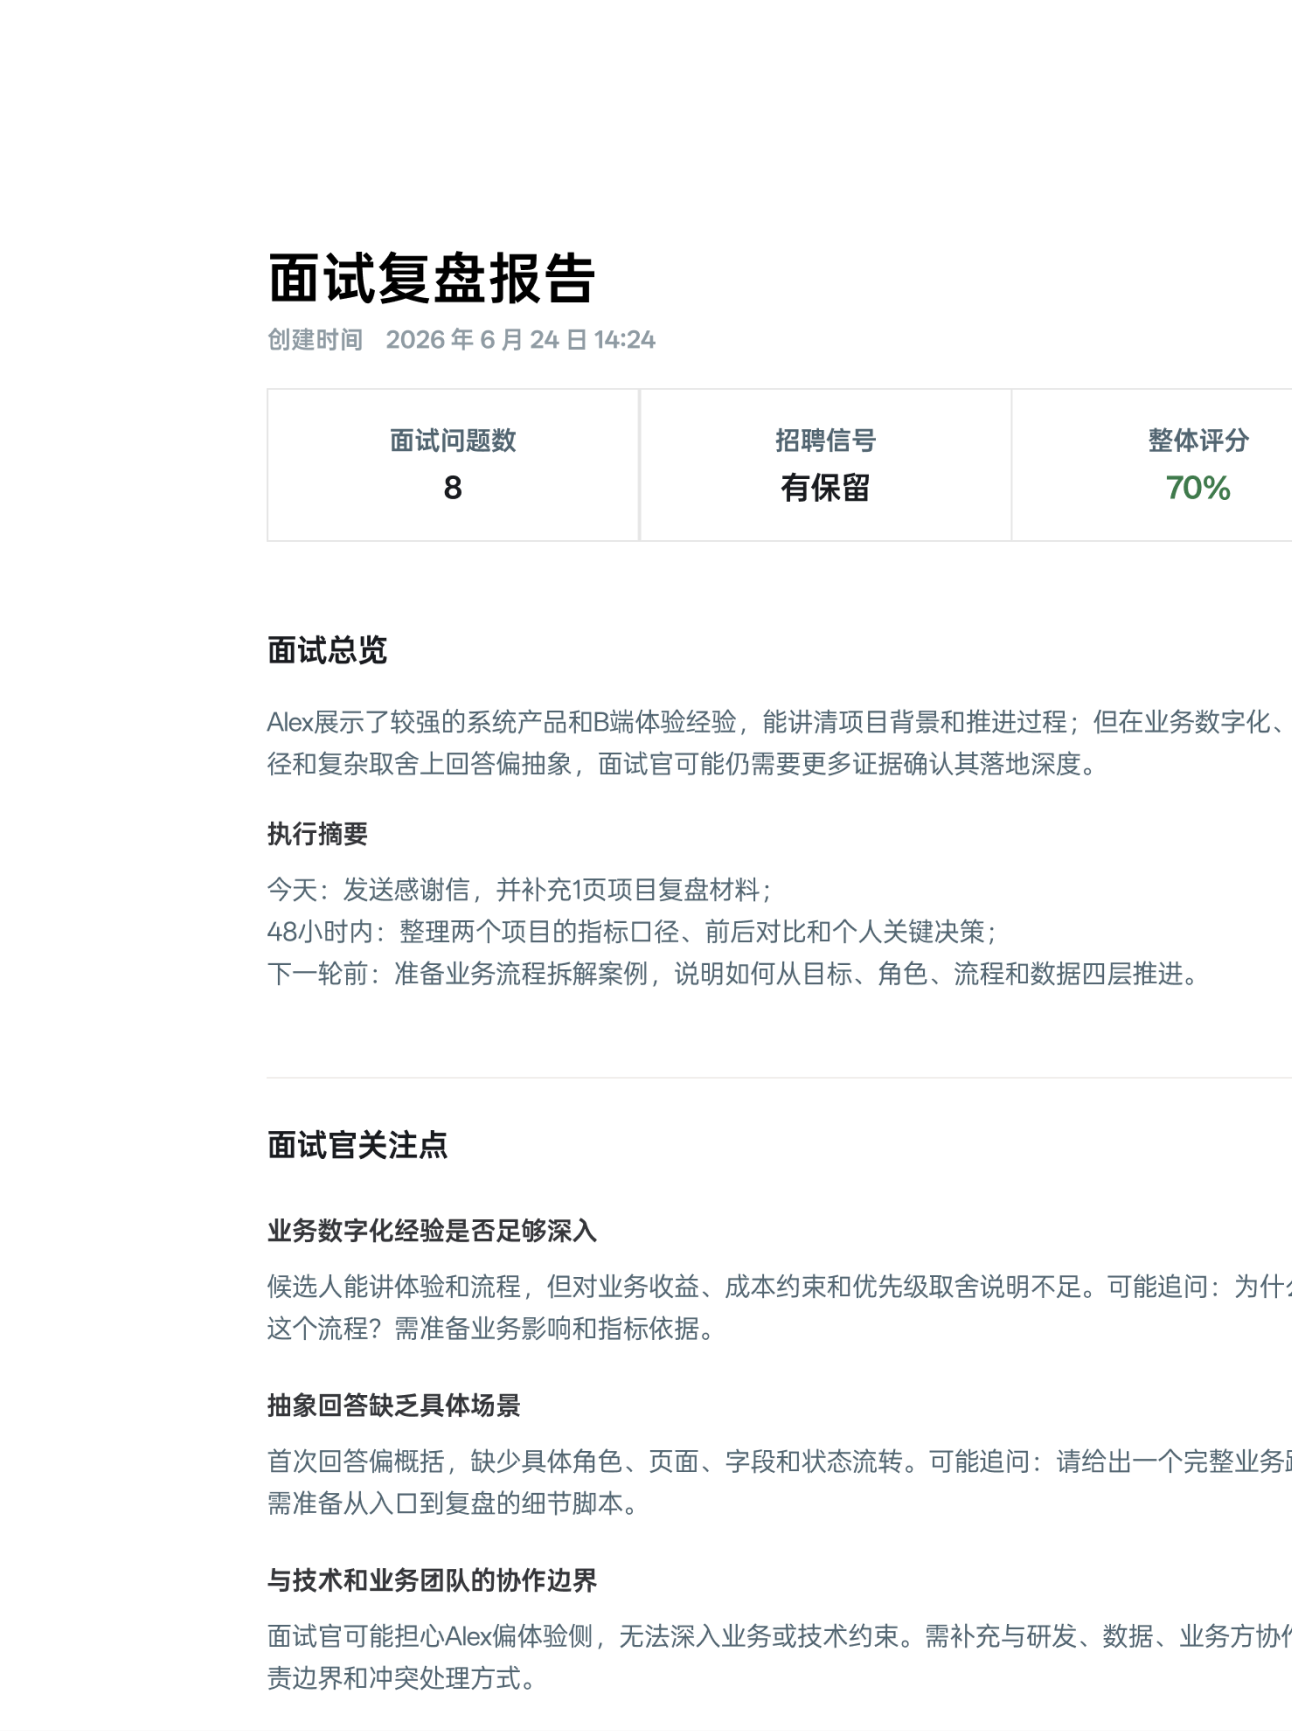Click the line starting 下一轮前：准备业务流程
The image size is (1292, 1731).
733,973
